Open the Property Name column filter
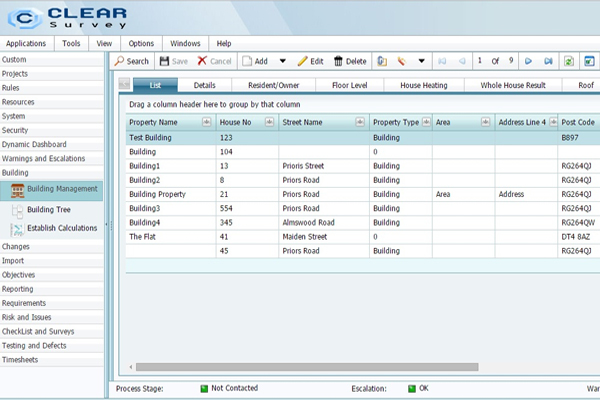 [x=207, y=122]
